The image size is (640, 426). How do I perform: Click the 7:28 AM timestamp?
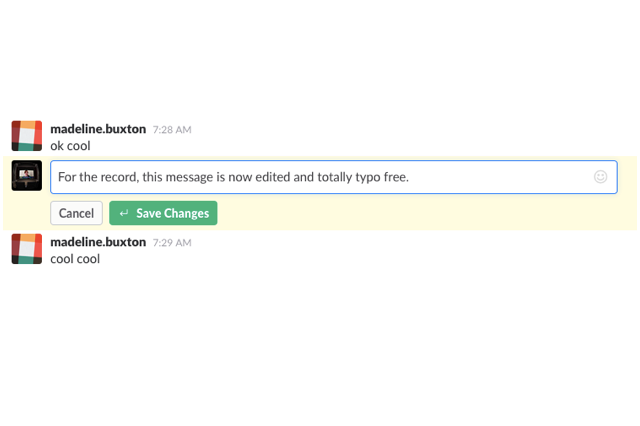tap(172, 130)
